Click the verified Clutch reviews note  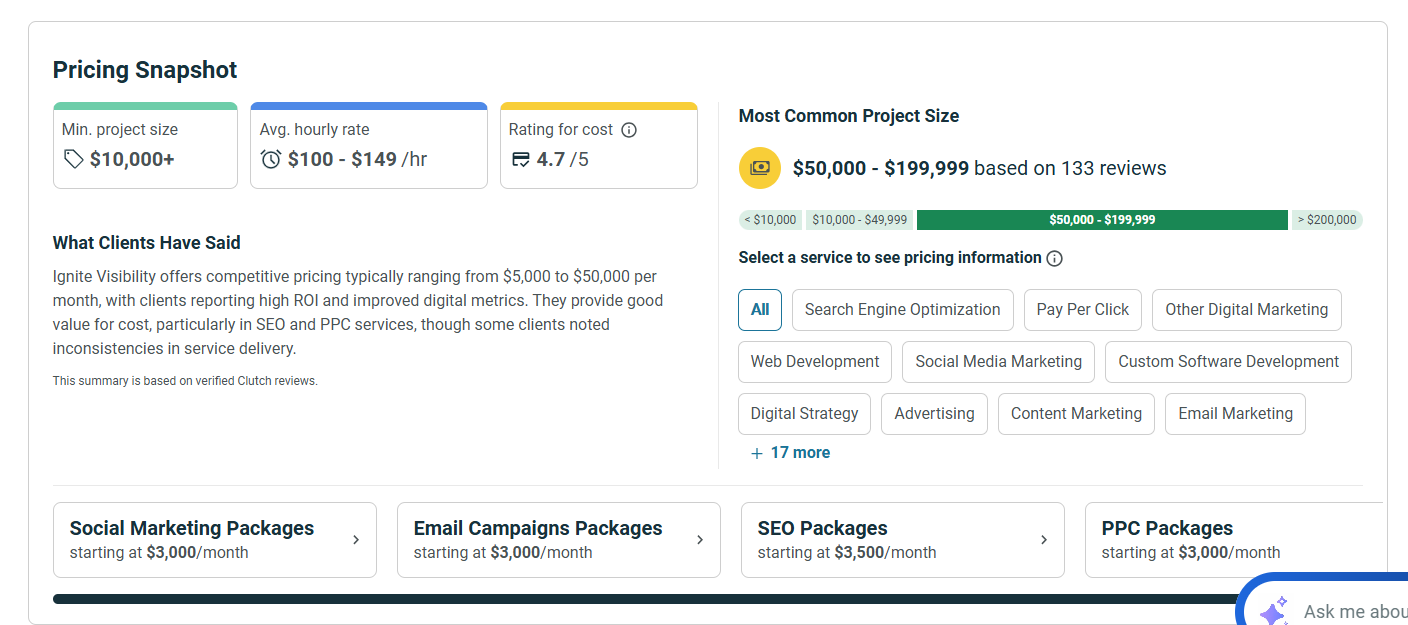185,381
